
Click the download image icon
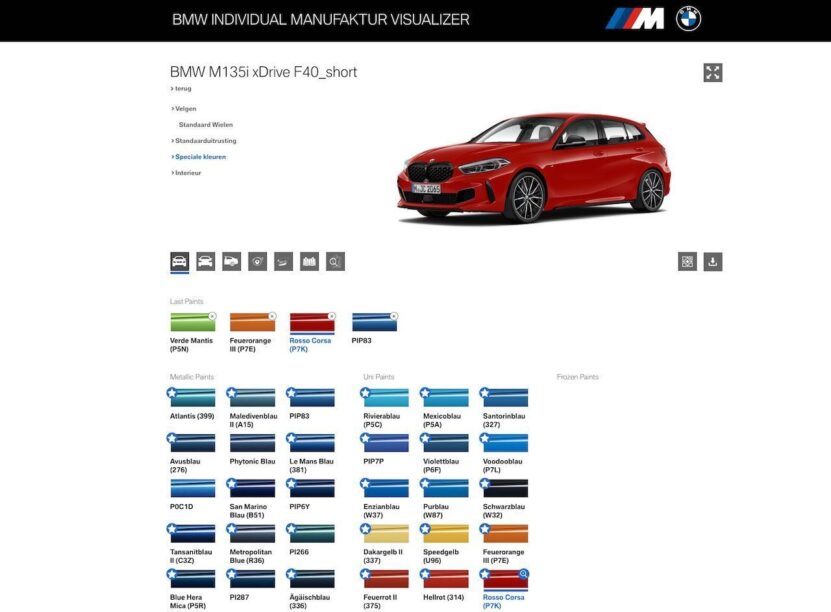point(713,261)
